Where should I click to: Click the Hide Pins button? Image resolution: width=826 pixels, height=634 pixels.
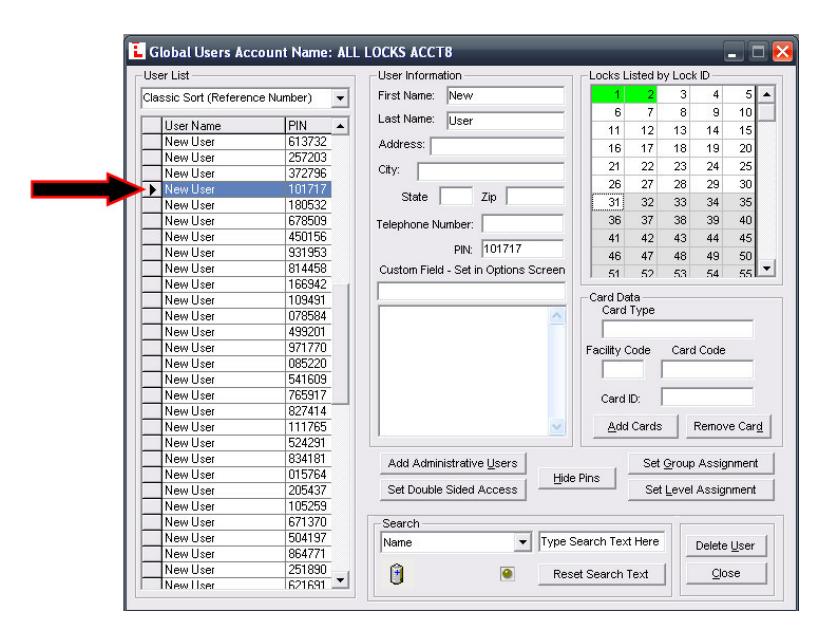click(576, 478)
